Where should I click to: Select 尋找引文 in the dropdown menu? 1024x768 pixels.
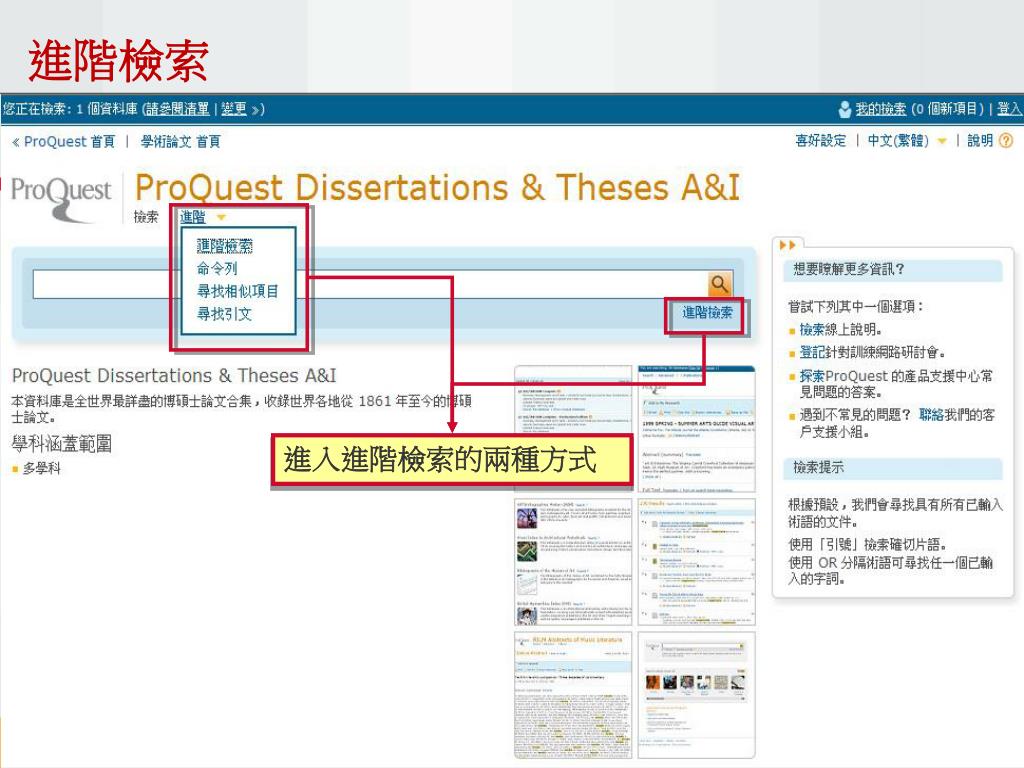coord(225,313)
